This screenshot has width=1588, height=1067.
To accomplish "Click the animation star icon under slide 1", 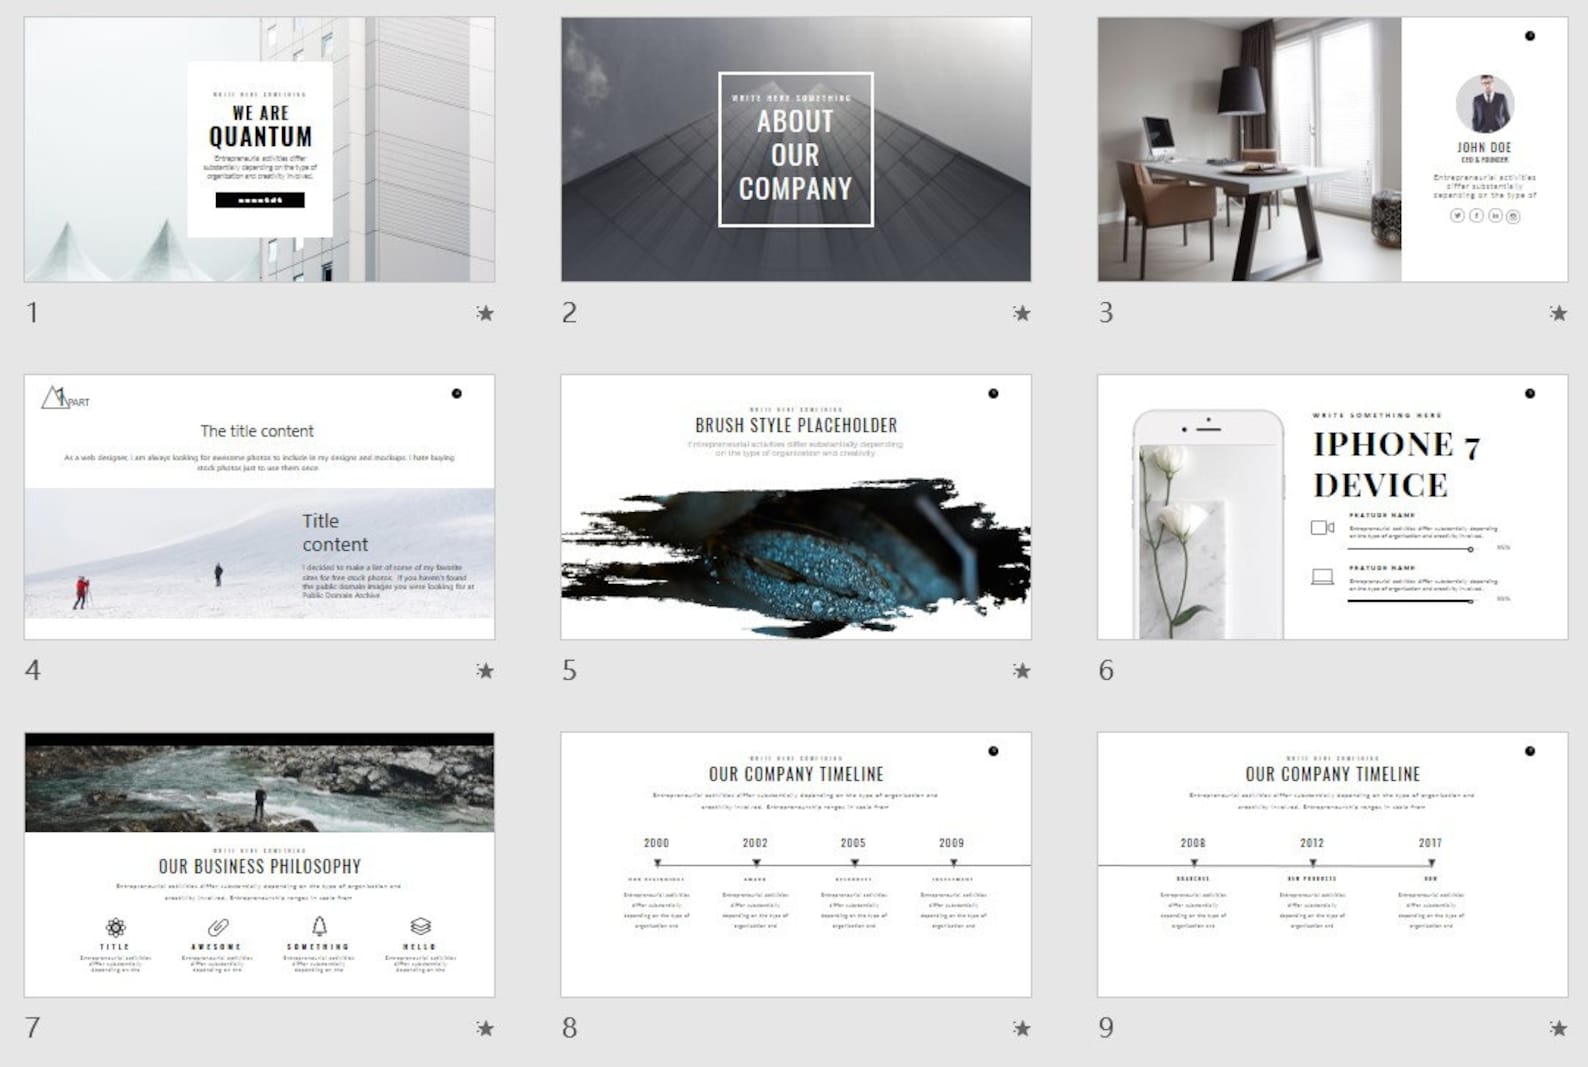I will pyautogui.click(x=485, y=313).
